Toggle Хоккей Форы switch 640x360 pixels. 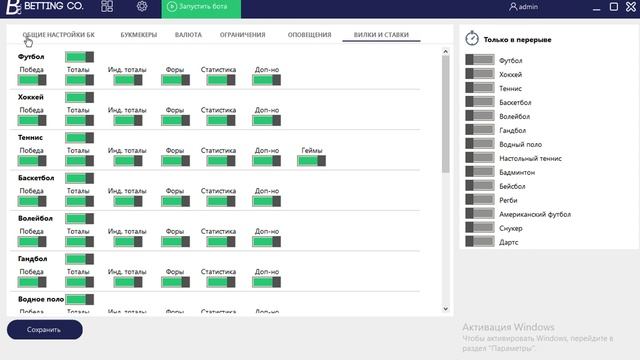pos(176,120)
